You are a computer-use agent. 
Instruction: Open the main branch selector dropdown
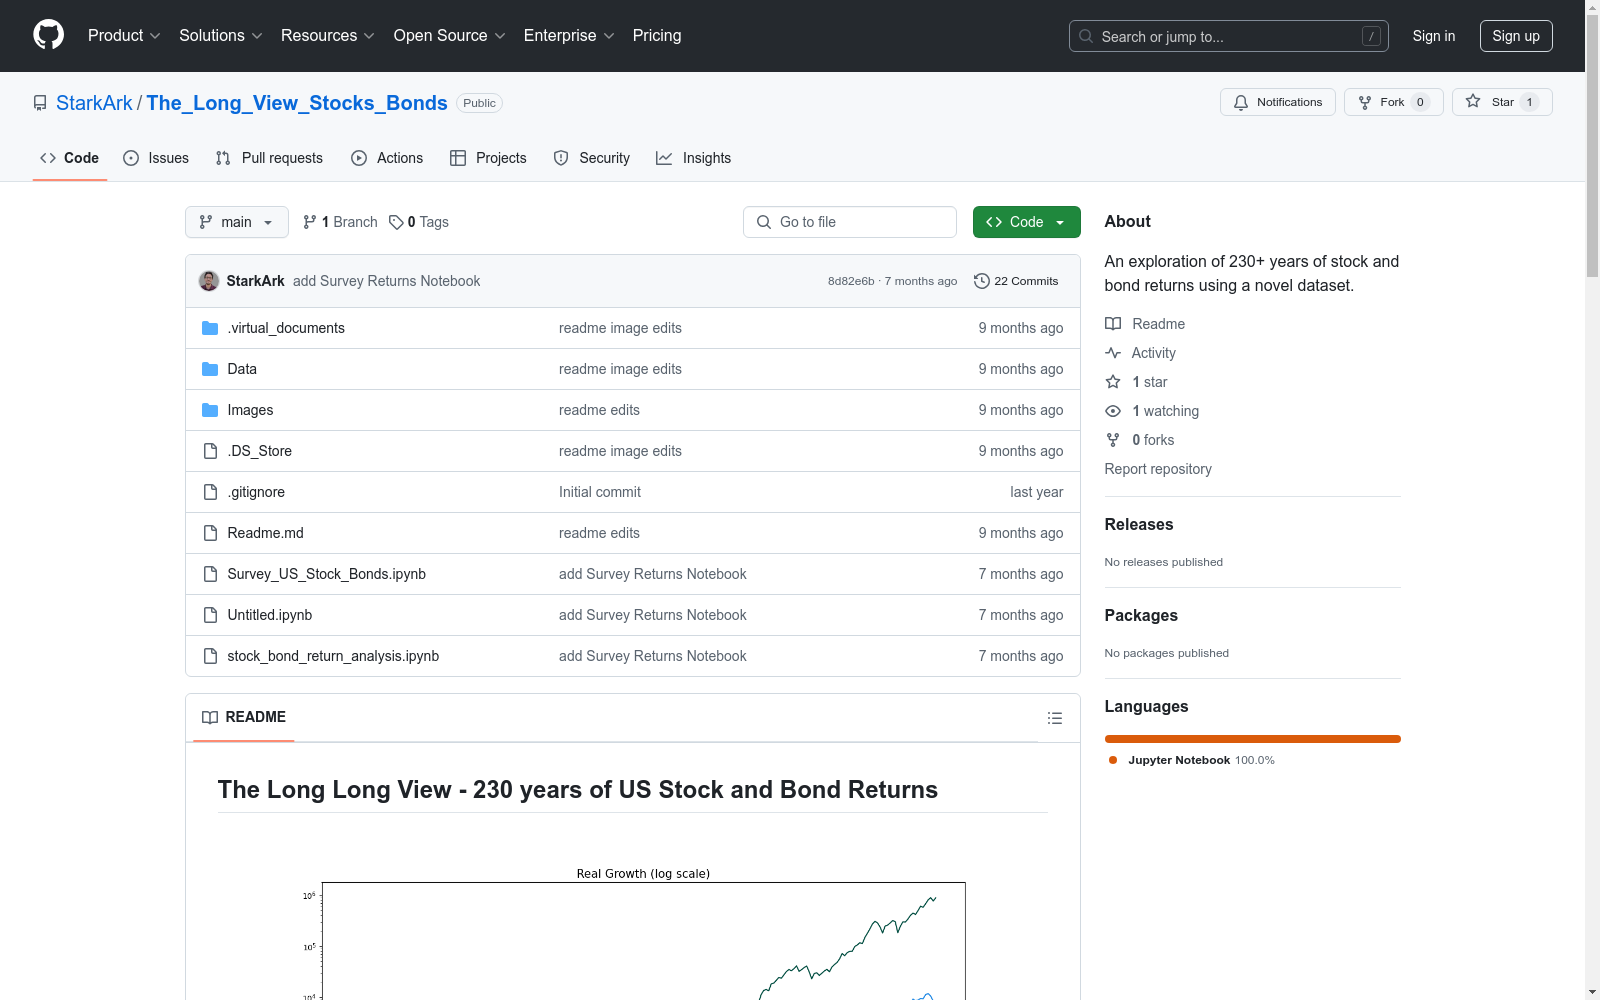tap(237, 222)
